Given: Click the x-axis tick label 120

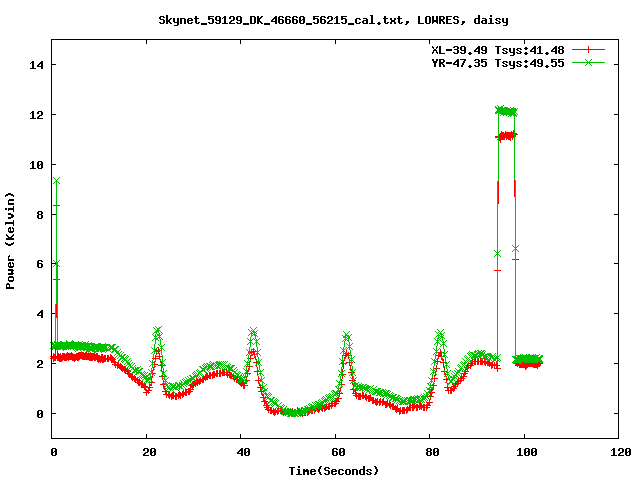Looking at the screenshot, I should pyautogui.click(x=621, y=452).
